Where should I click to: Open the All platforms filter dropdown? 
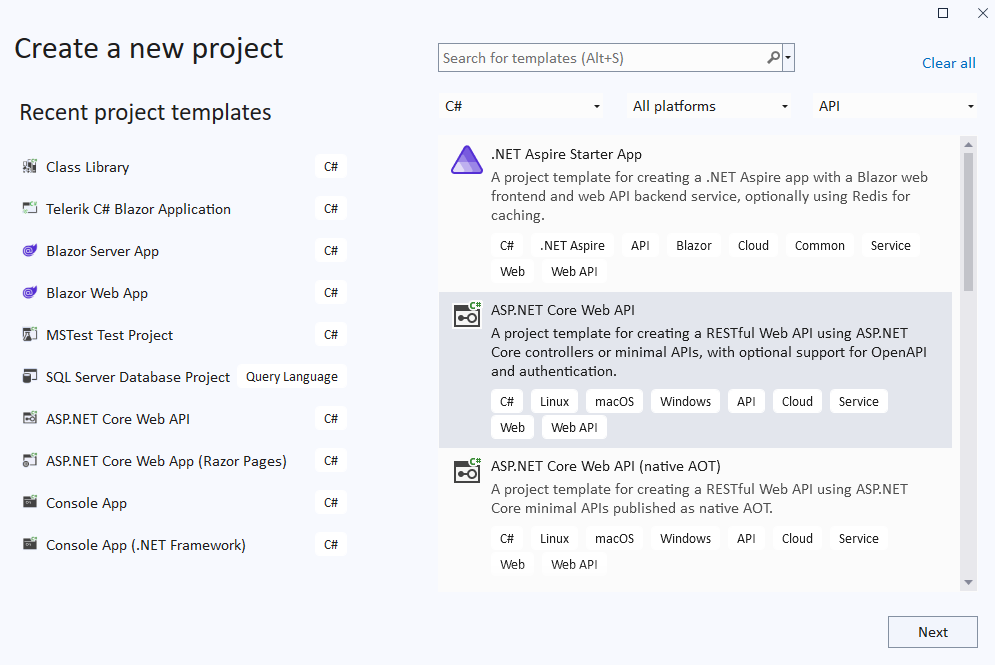click(x=709, y=106)
